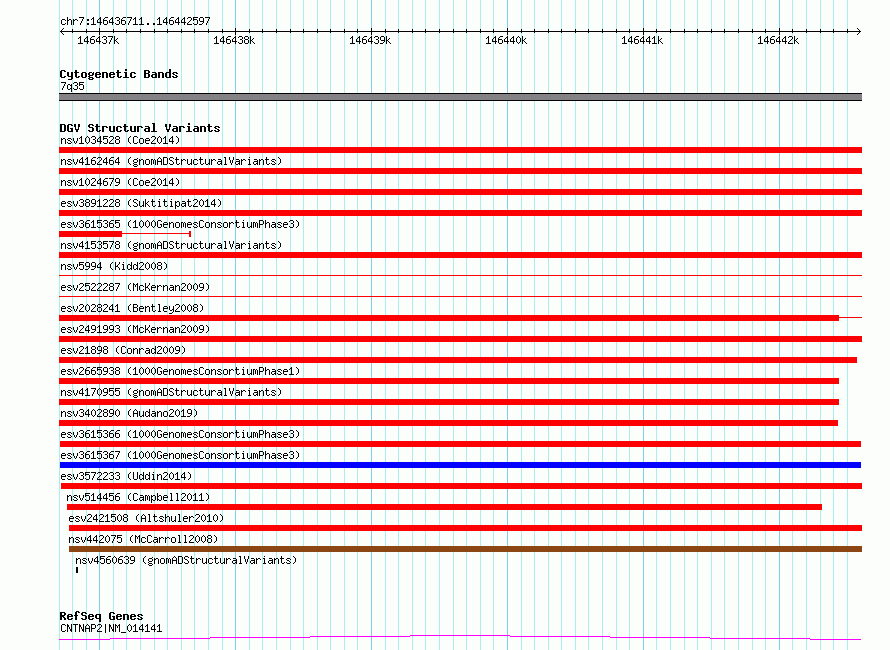Viewport: 890px width, 650px height.
Task: Select esv3572233 (Uddin2014) label
Action: point(126,476)
